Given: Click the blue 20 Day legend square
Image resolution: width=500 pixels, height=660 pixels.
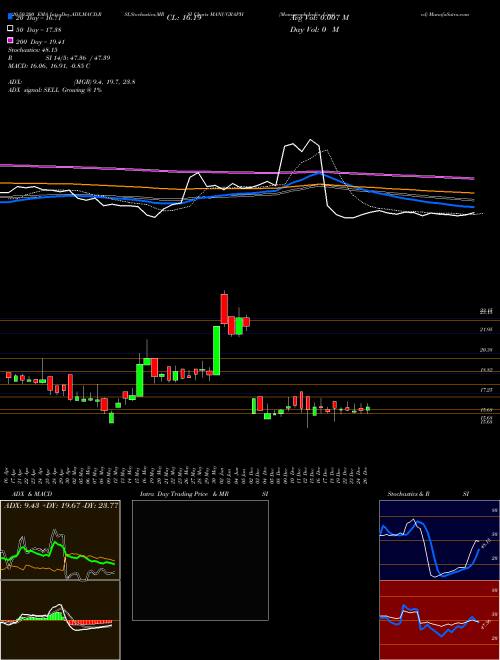Looking at the screenshot, I should coord(10,17).
